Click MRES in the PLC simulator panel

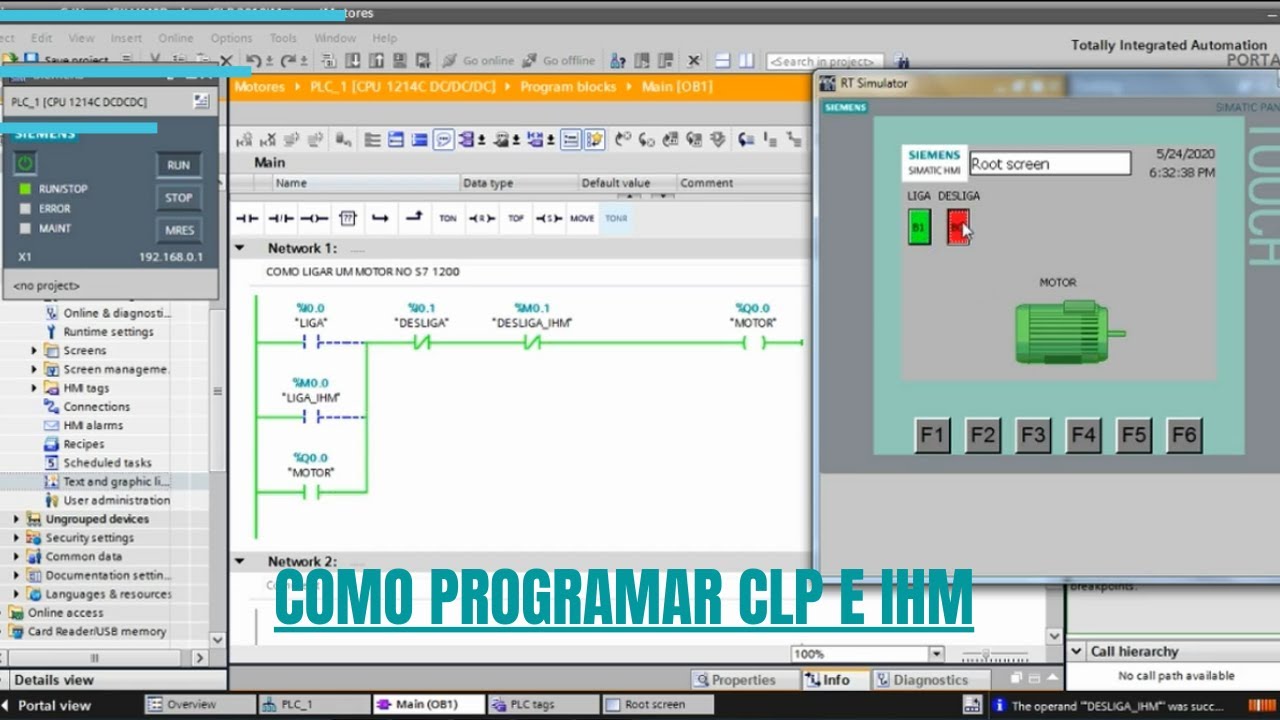tap(179, 230)
